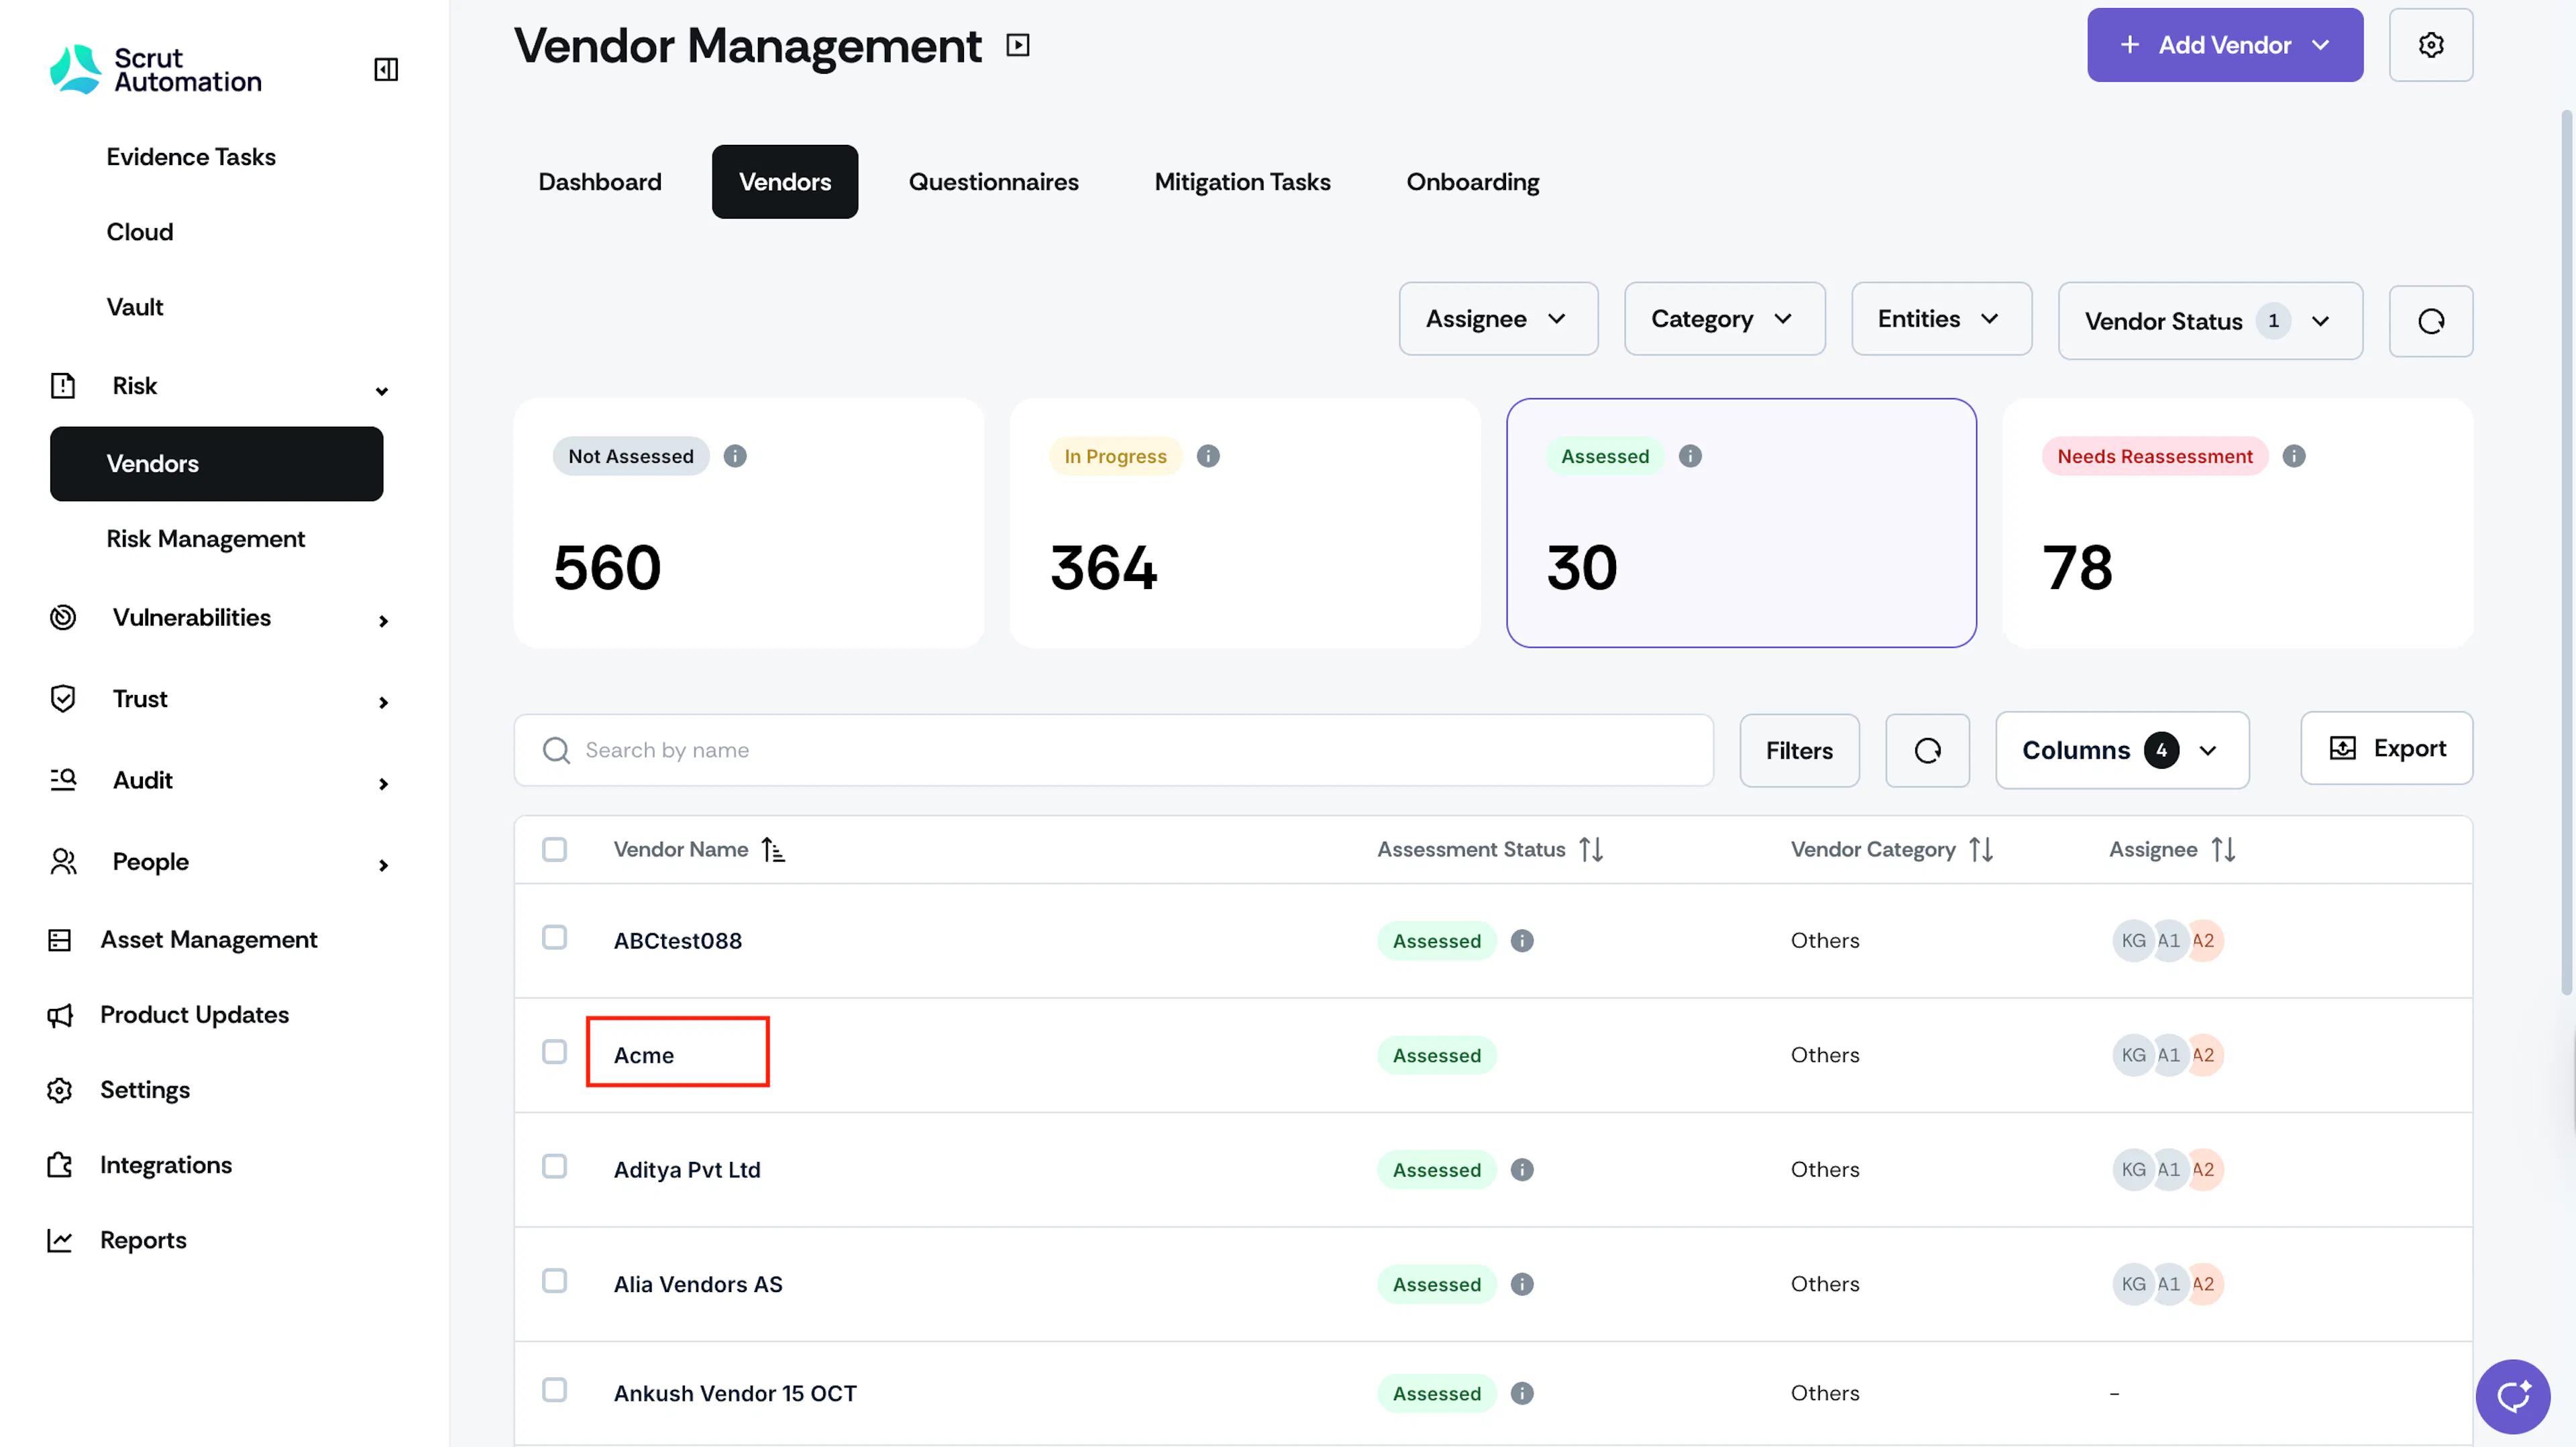Switch to the Questionnaires tab
The width and height of the screenshot is (2576, 1447).
click(993, 182)
